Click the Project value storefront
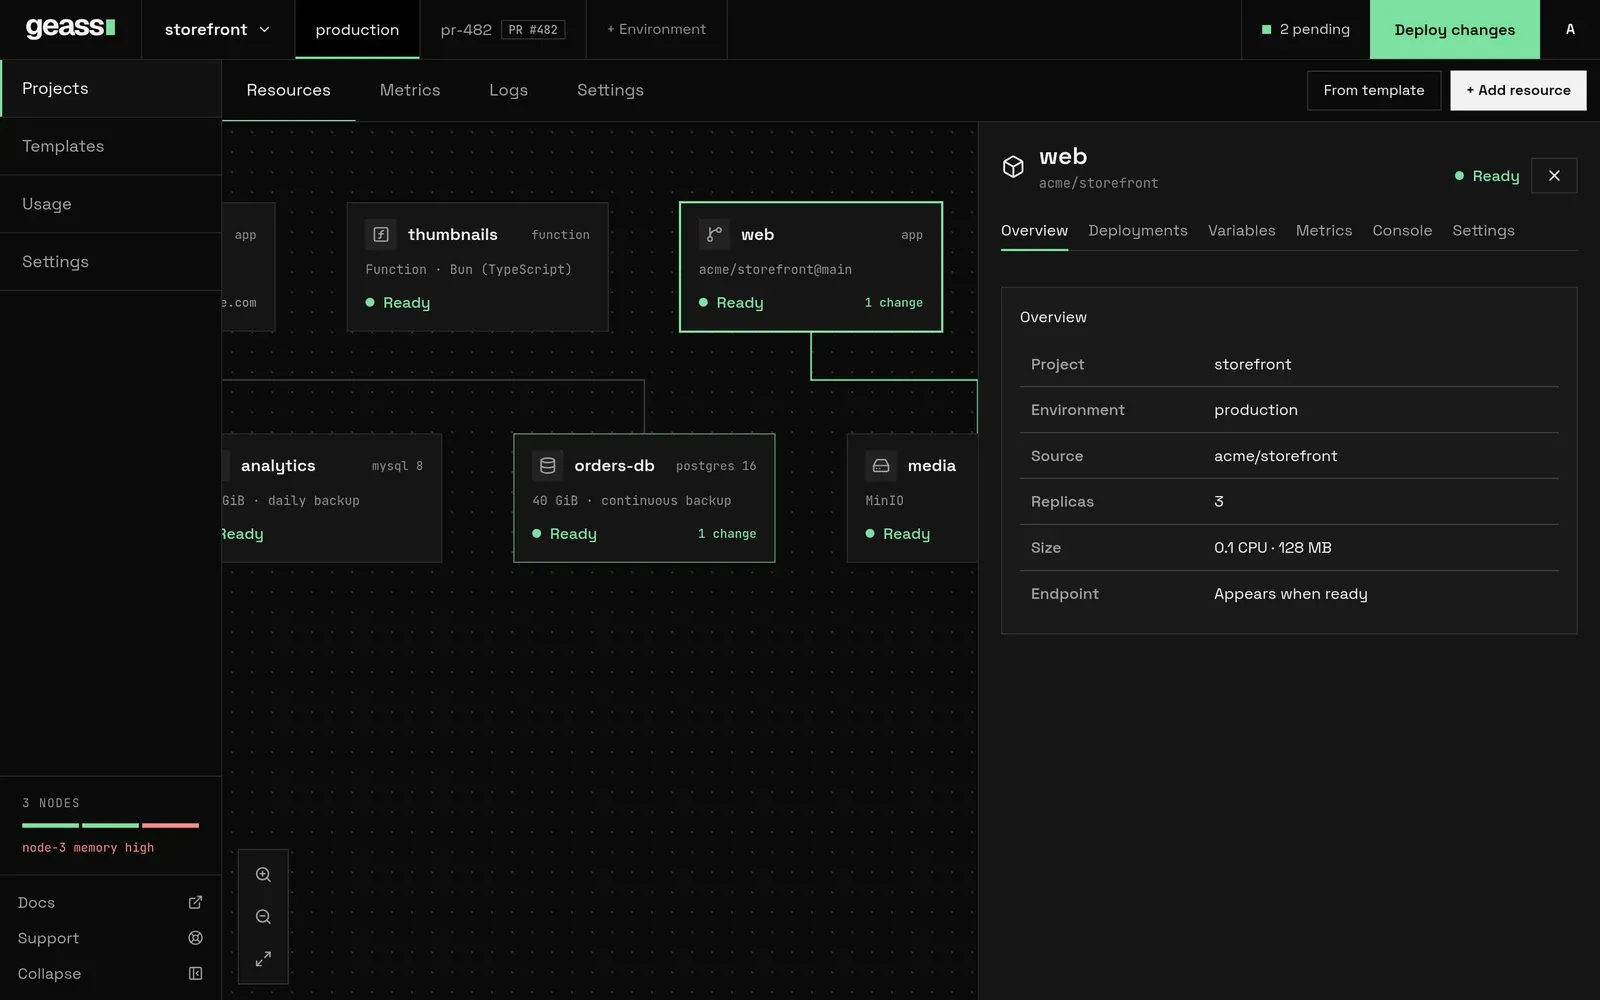This screenshot has width=1600, height=1000. [1252, 364]
